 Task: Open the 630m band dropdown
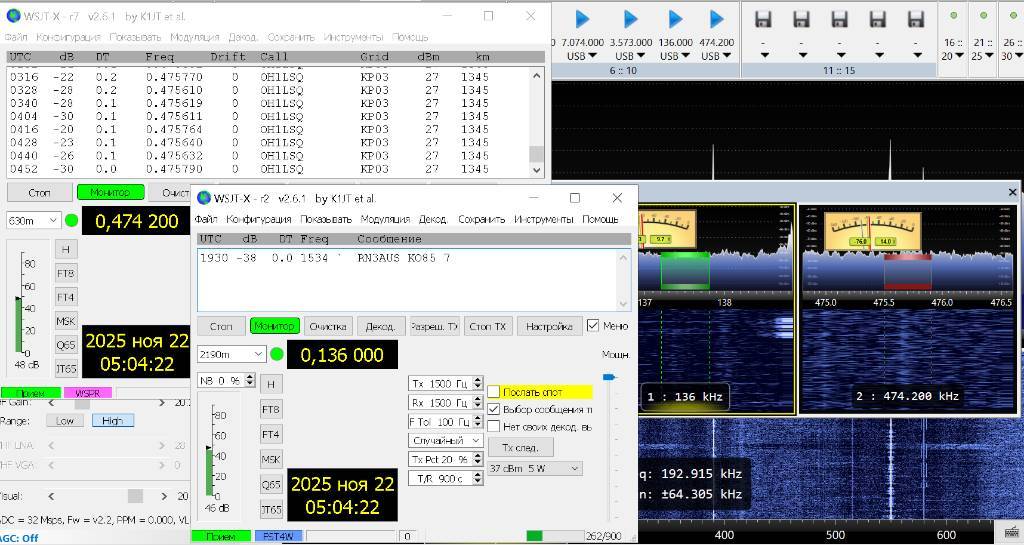click(x=34, y=220)
